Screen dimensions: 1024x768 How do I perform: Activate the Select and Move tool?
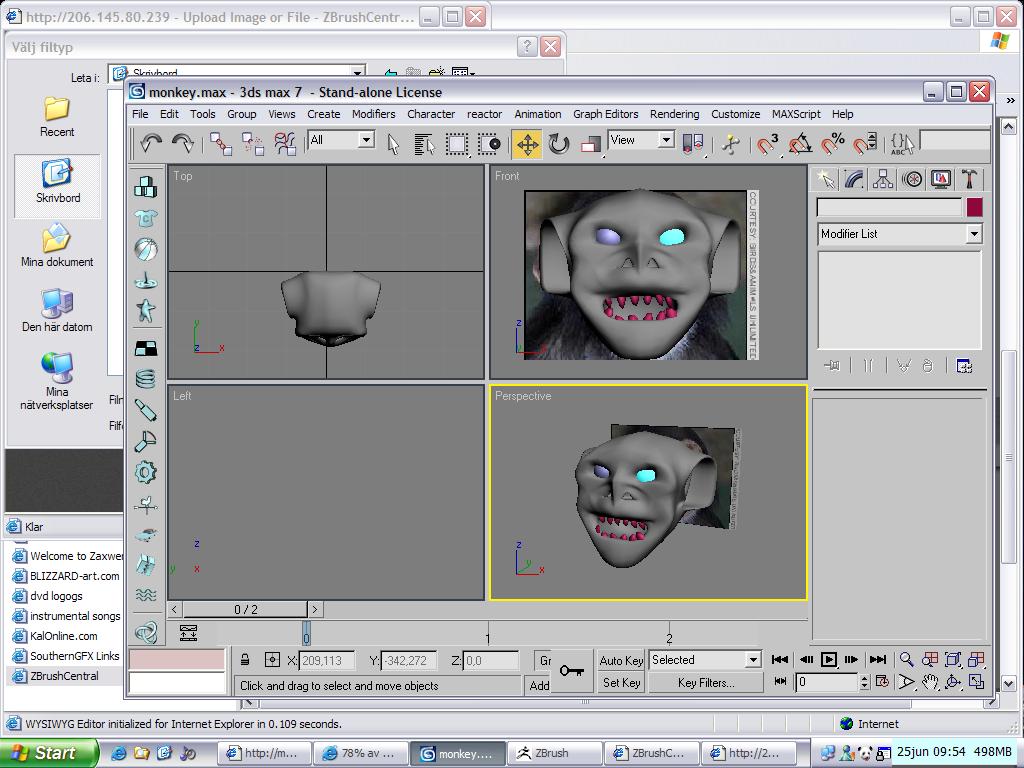click(527, 144)
